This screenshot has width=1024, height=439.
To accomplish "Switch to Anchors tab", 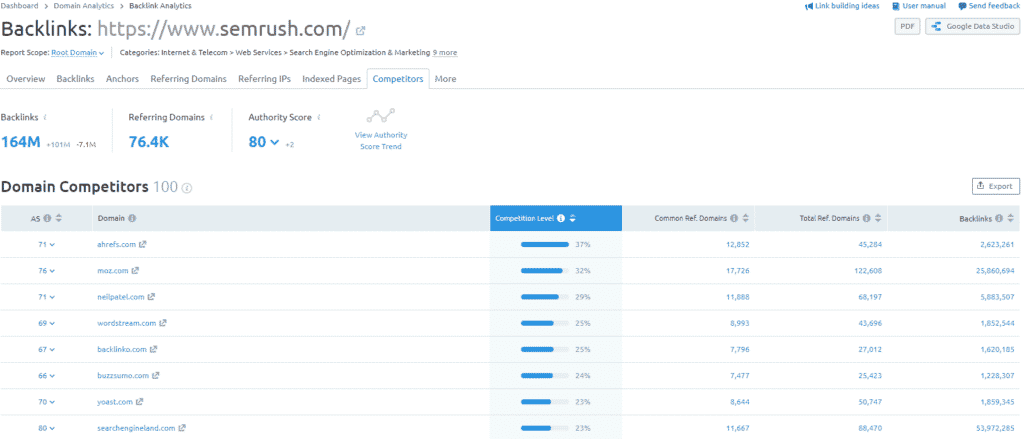I will tap(122, 78).
